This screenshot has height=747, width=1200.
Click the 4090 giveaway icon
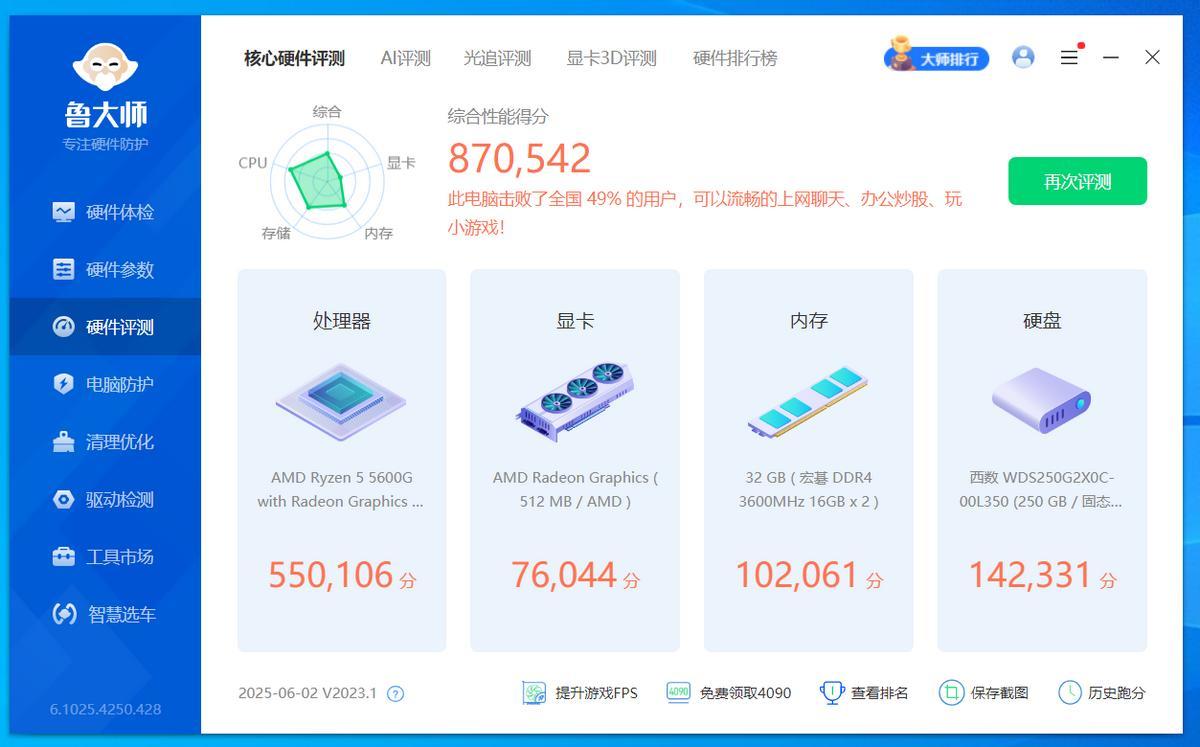click(679, 692)
